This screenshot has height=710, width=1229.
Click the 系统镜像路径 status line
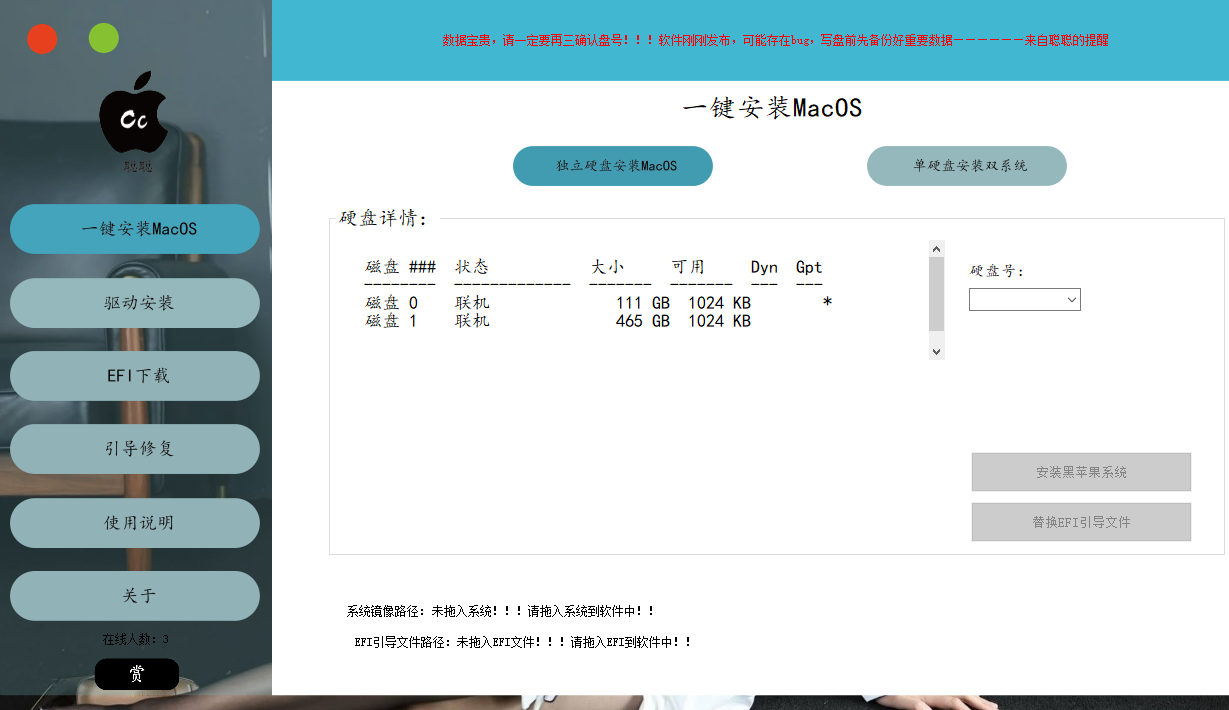coord(501,611)
